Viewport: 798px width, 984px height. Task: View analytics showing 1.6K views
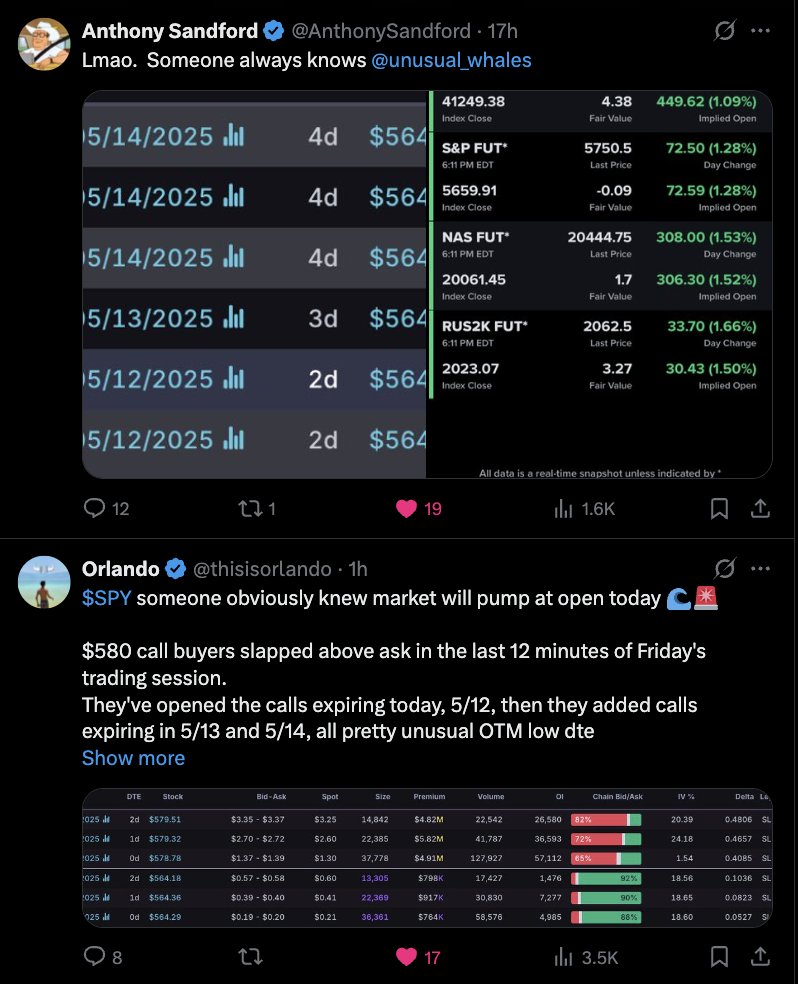[x=584, y=508]
